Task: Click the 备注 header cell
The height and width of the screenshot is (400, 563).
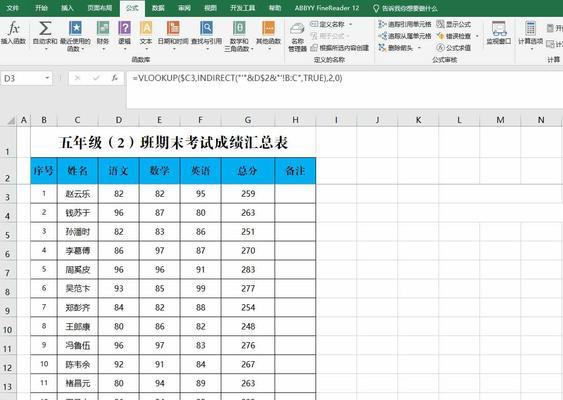Action: coord(295,171)
